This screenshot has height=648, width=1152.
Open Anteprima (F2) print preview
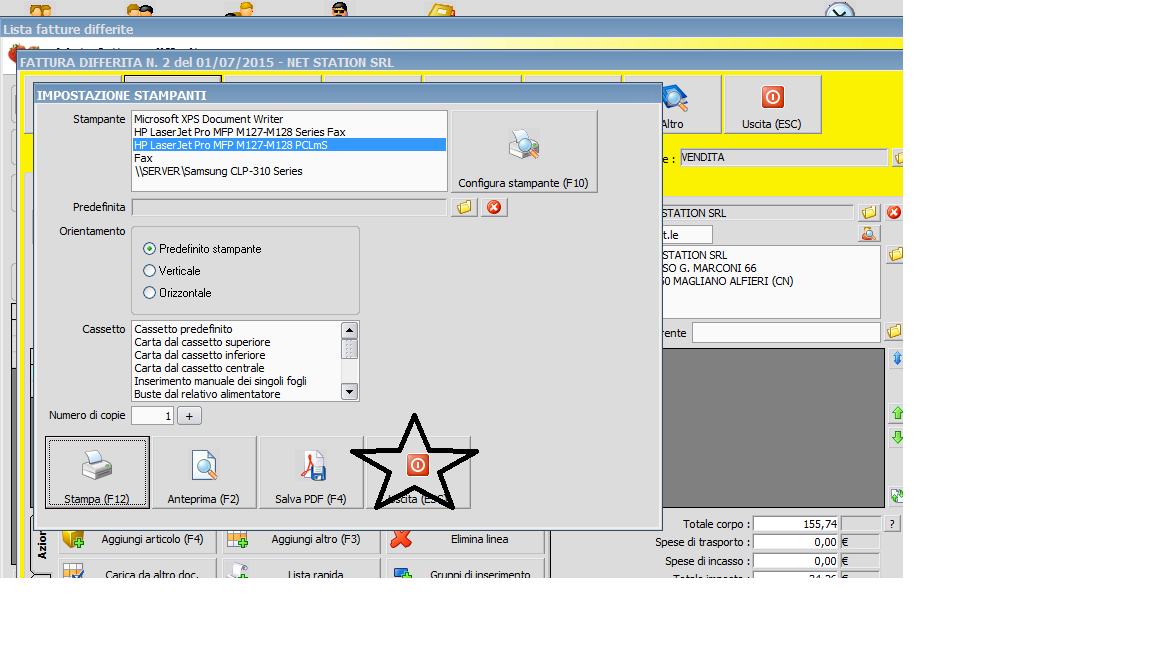coord(204,472)
